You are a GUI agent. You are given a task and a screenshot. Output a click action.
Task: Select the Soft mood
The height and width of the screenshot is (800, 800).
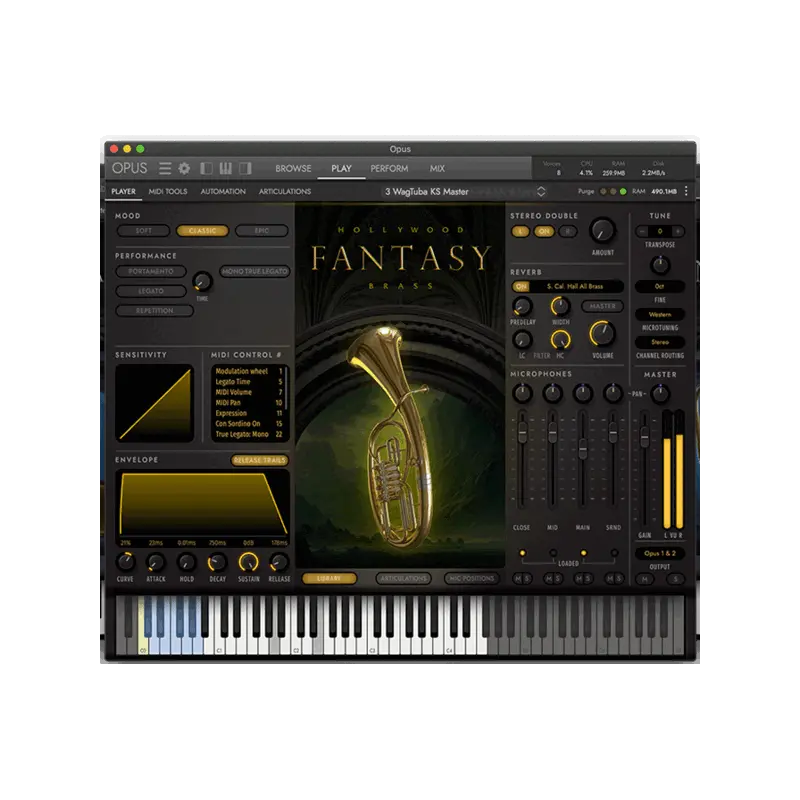[143, 231]
